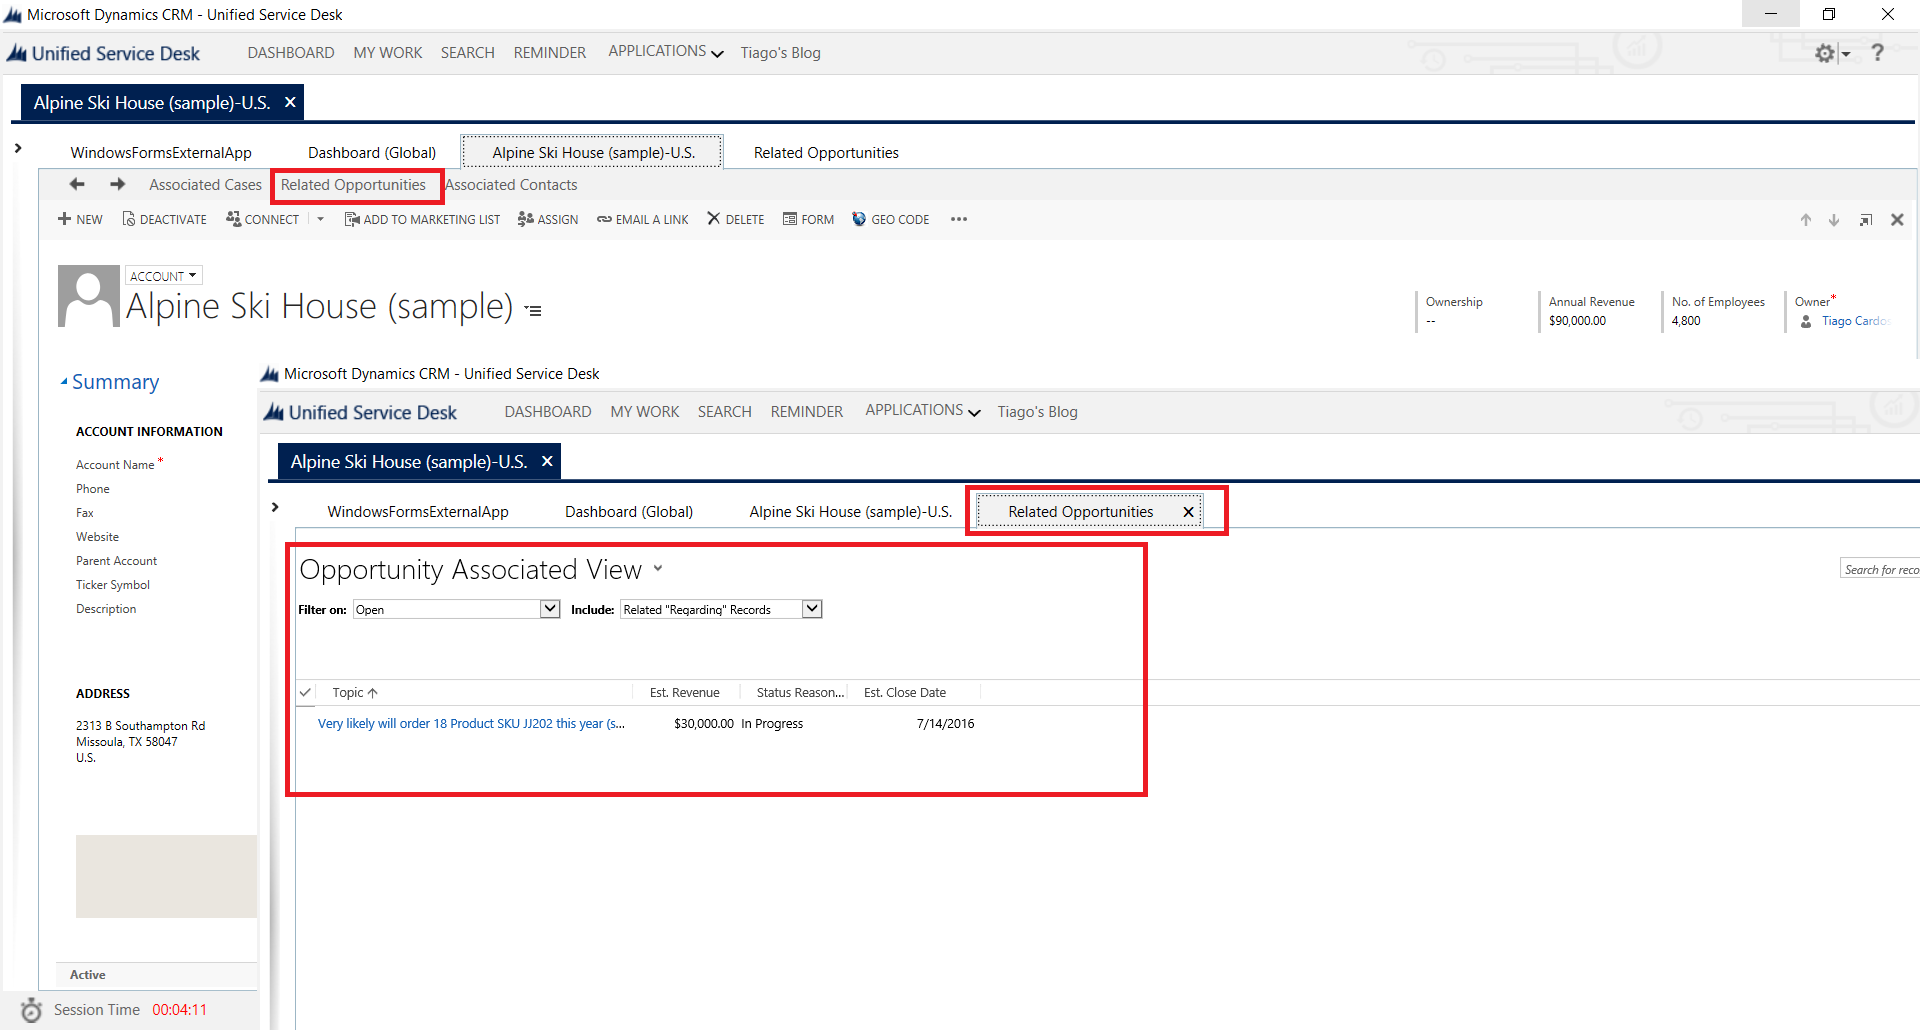
Task: Click the DELETE toolbar icon
Action: [714, 219]
